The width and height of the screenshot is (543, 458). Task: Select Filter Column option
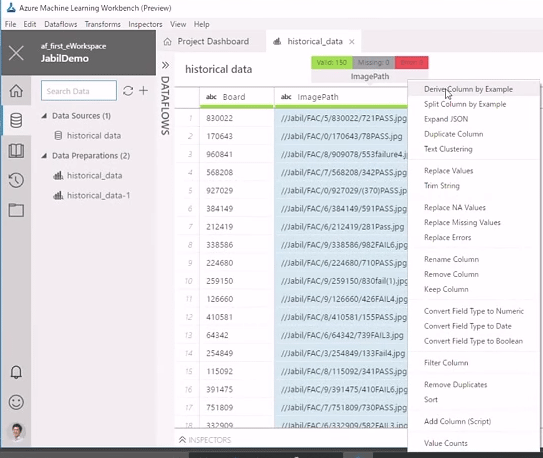[446, 362]
